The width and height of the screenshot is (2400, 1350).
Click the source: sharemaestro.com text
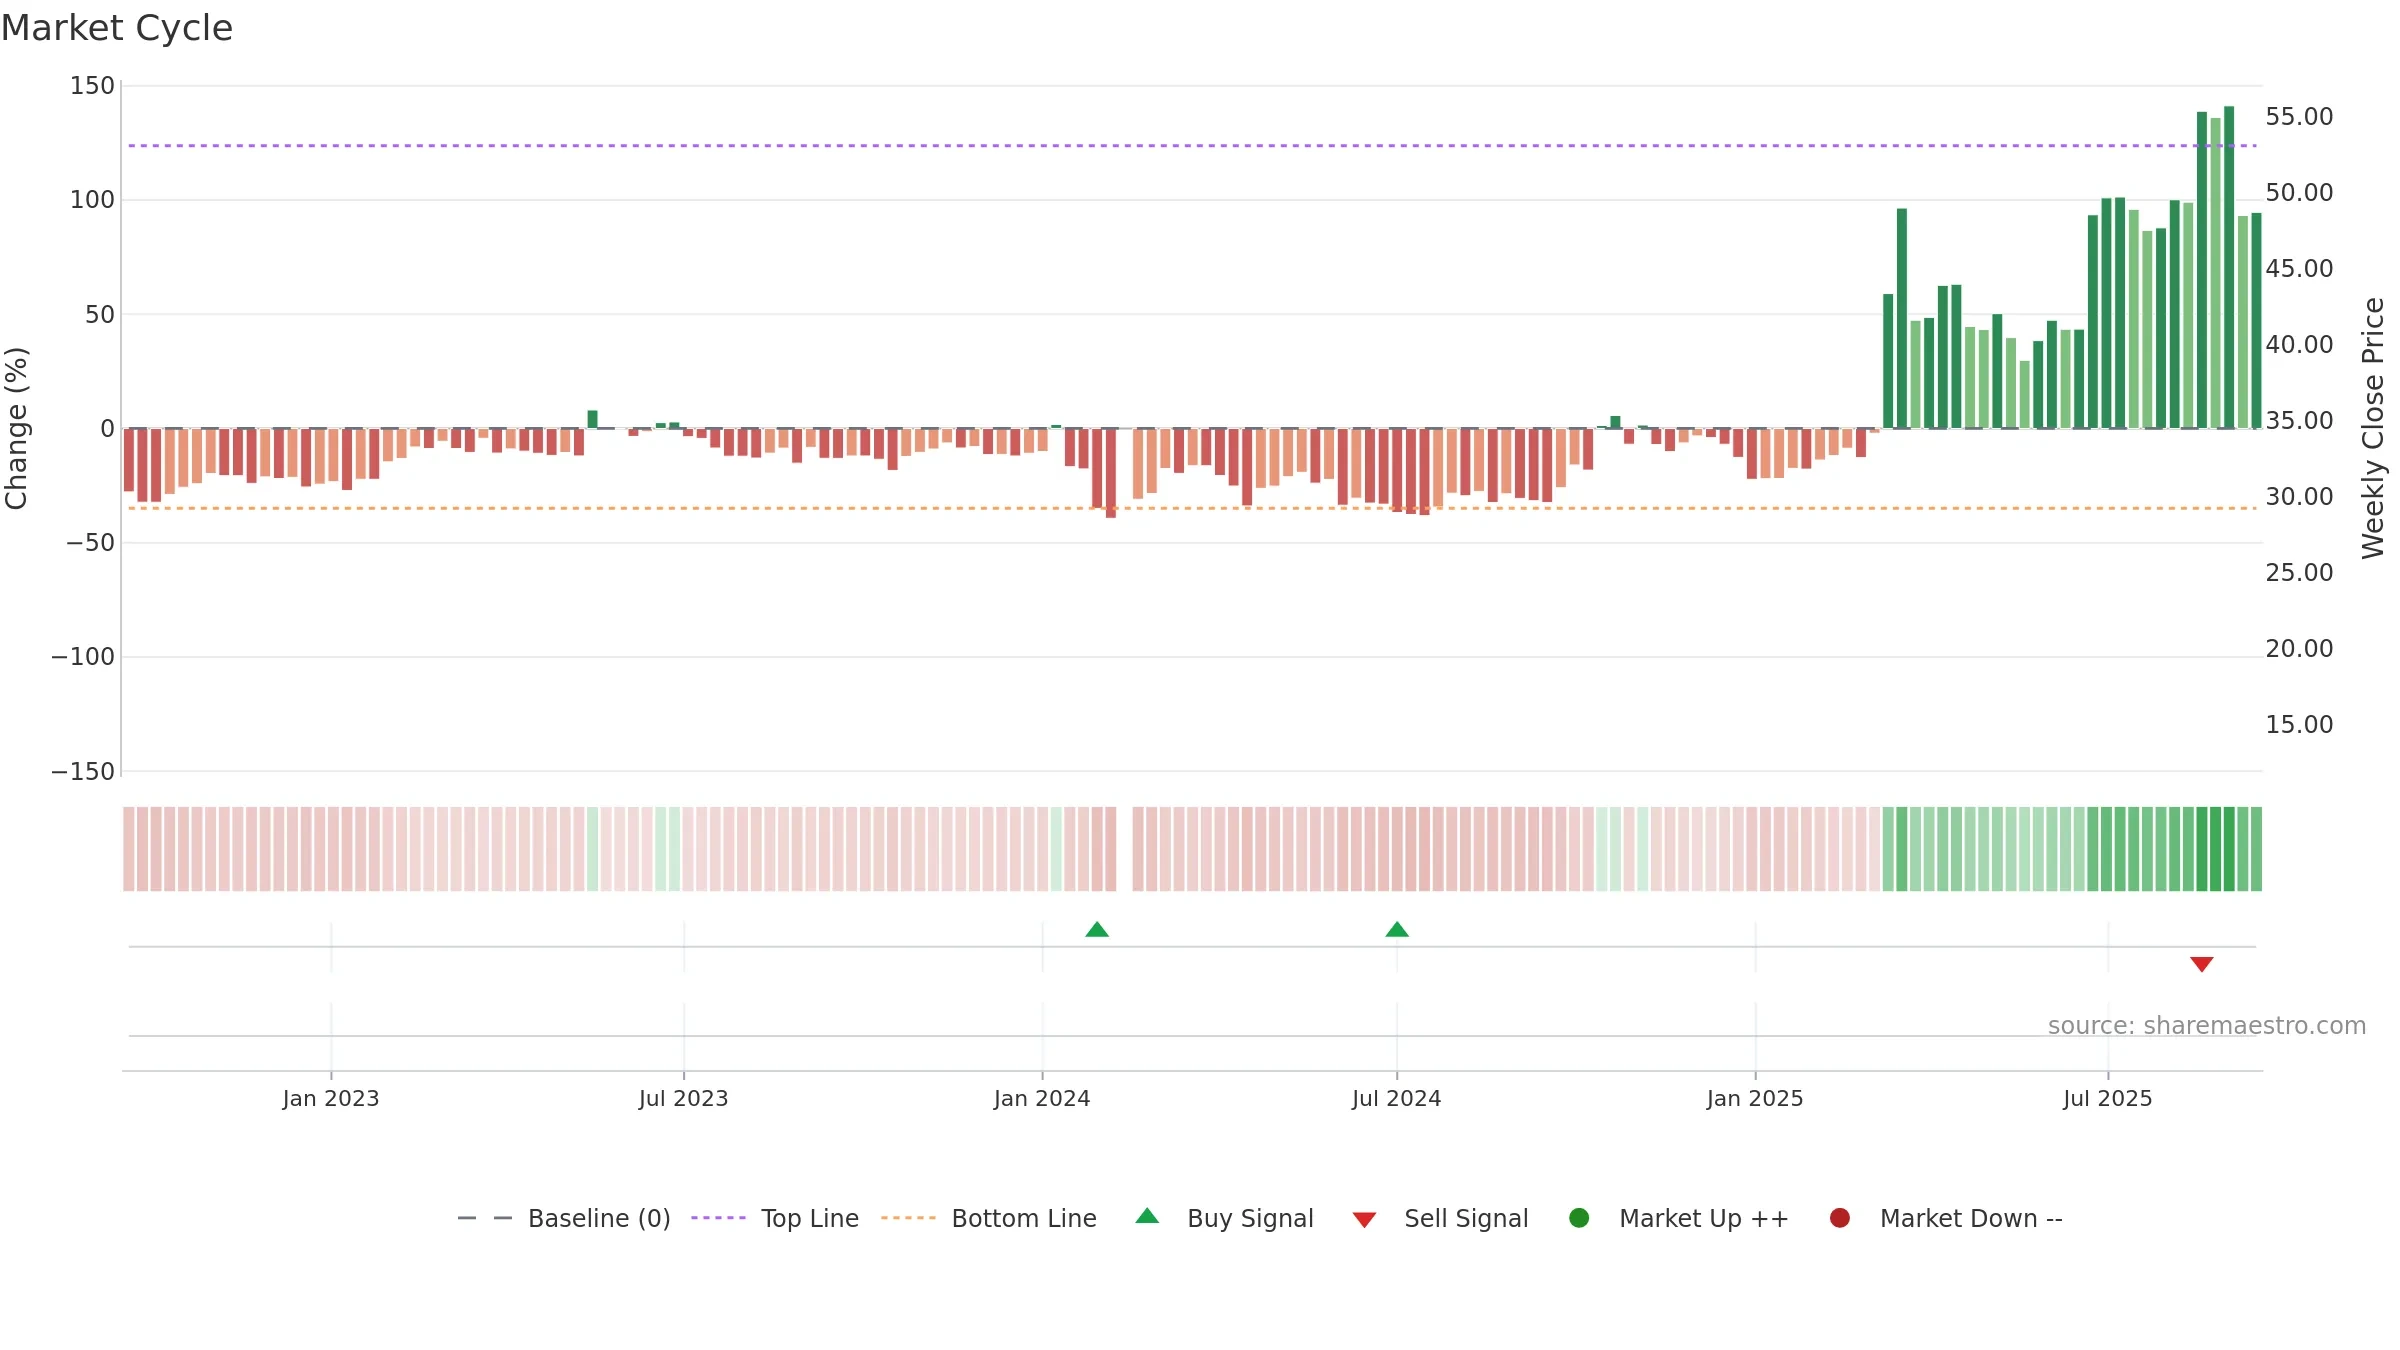click(x=2207, y=1026)
